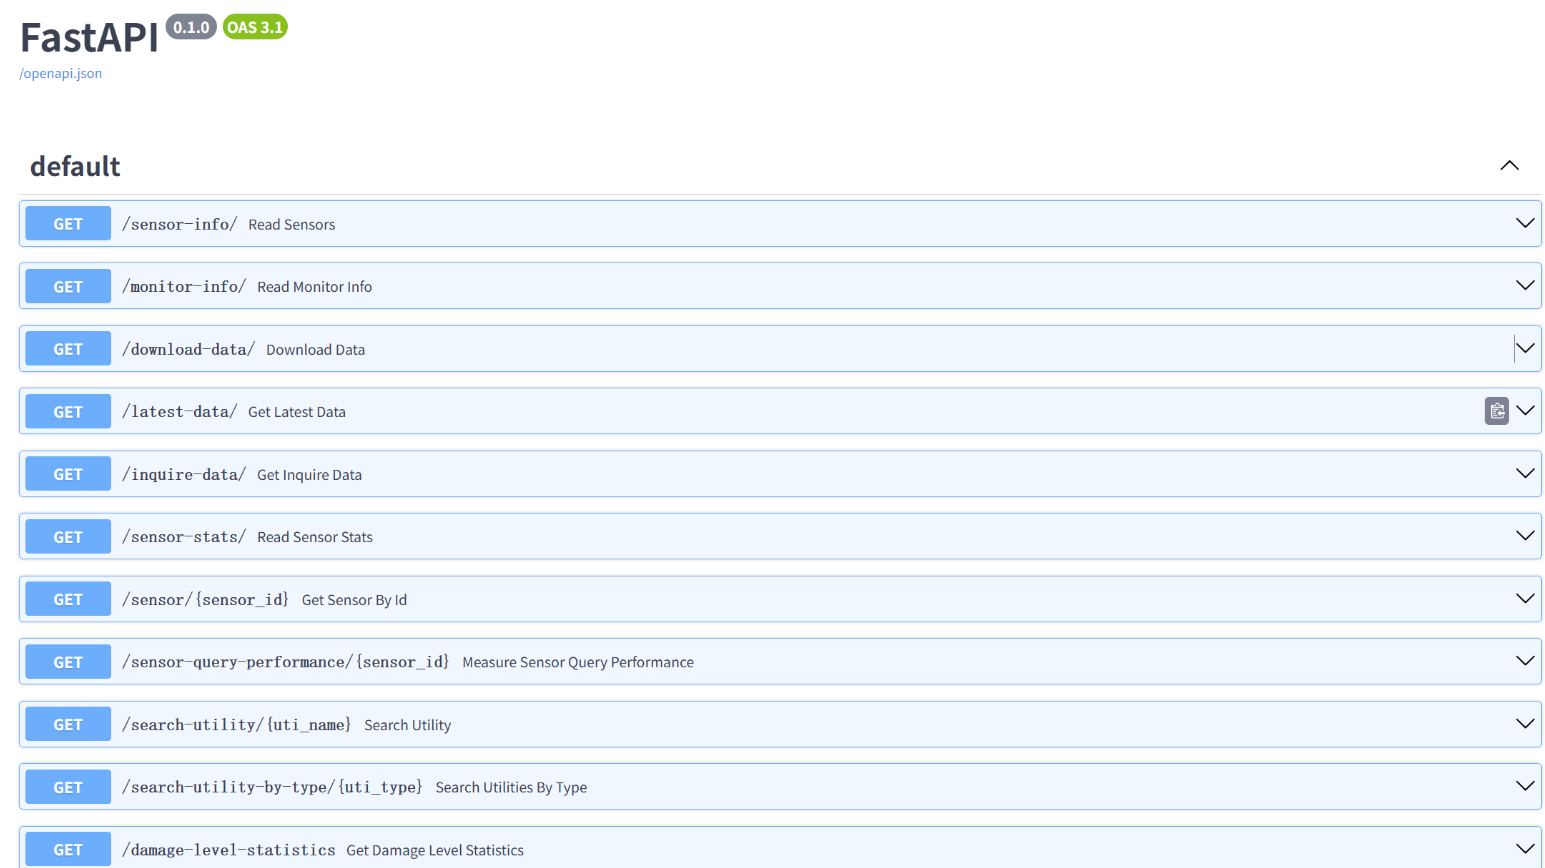Click GET button for /latest-data/
Image resolution: width=1545 pixels, height=868 pixels.
tap(68, 411)
